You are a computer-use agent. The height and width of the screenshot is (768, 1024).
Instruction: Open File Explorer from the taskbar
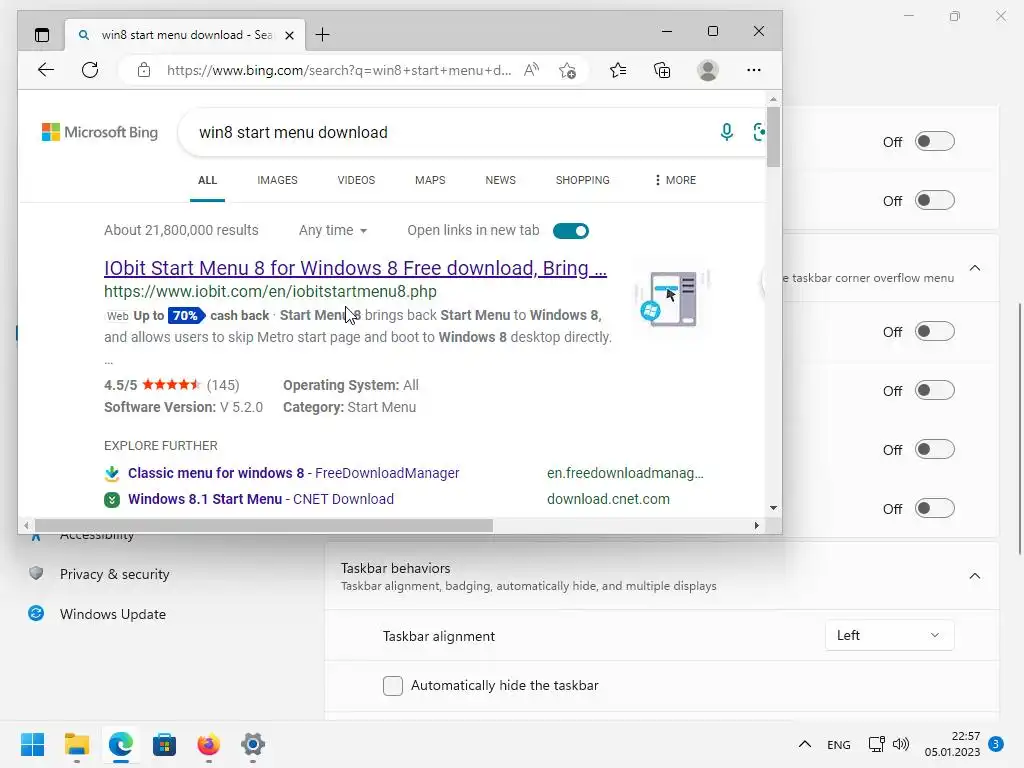click(x=77, y=744)
